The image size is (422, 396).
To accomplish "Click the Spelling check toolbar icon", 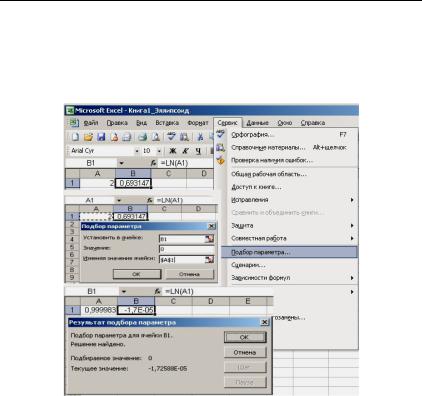I will (171, 137).
